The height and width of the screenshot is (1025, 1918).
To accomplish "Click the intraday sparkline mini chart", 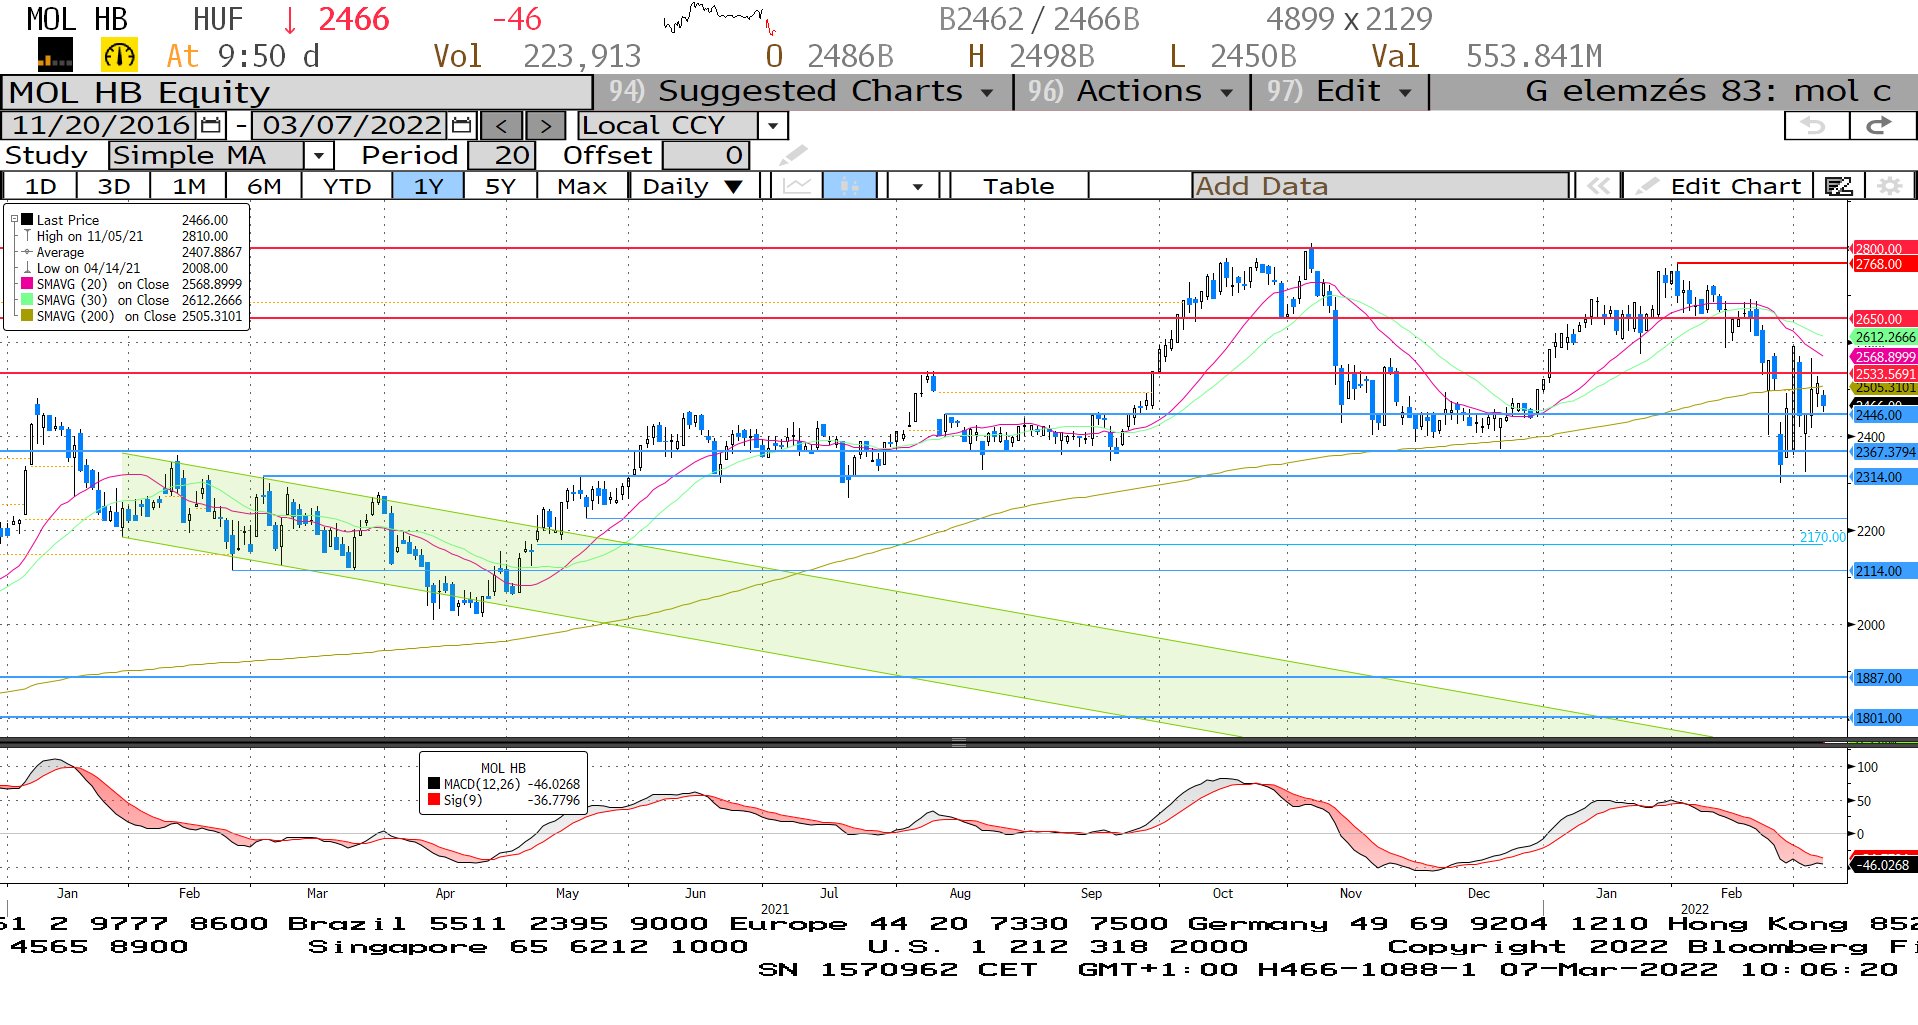I will click(x=718, y=18).
